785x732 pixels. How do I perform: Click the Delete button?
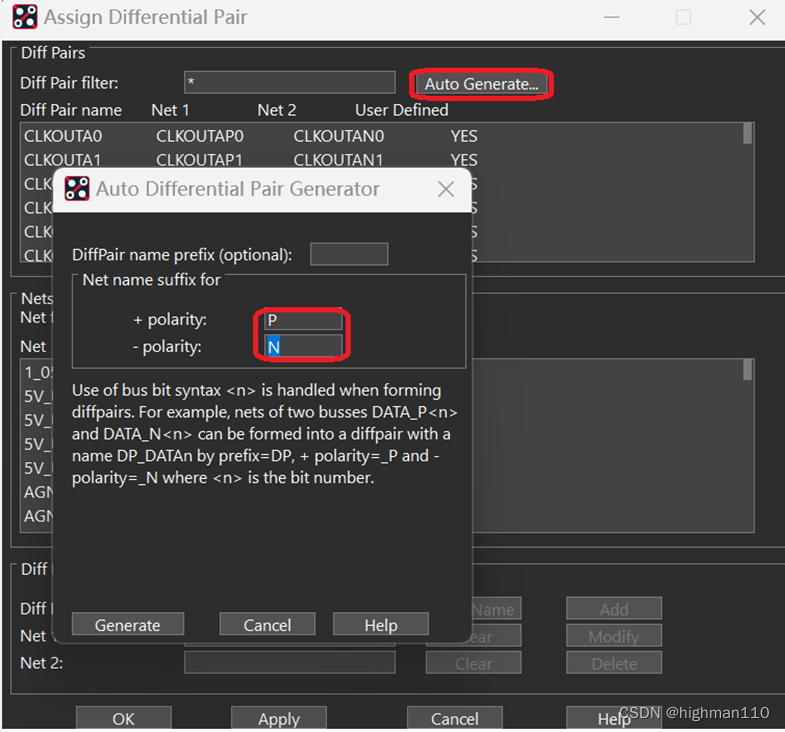coord(614,663)
